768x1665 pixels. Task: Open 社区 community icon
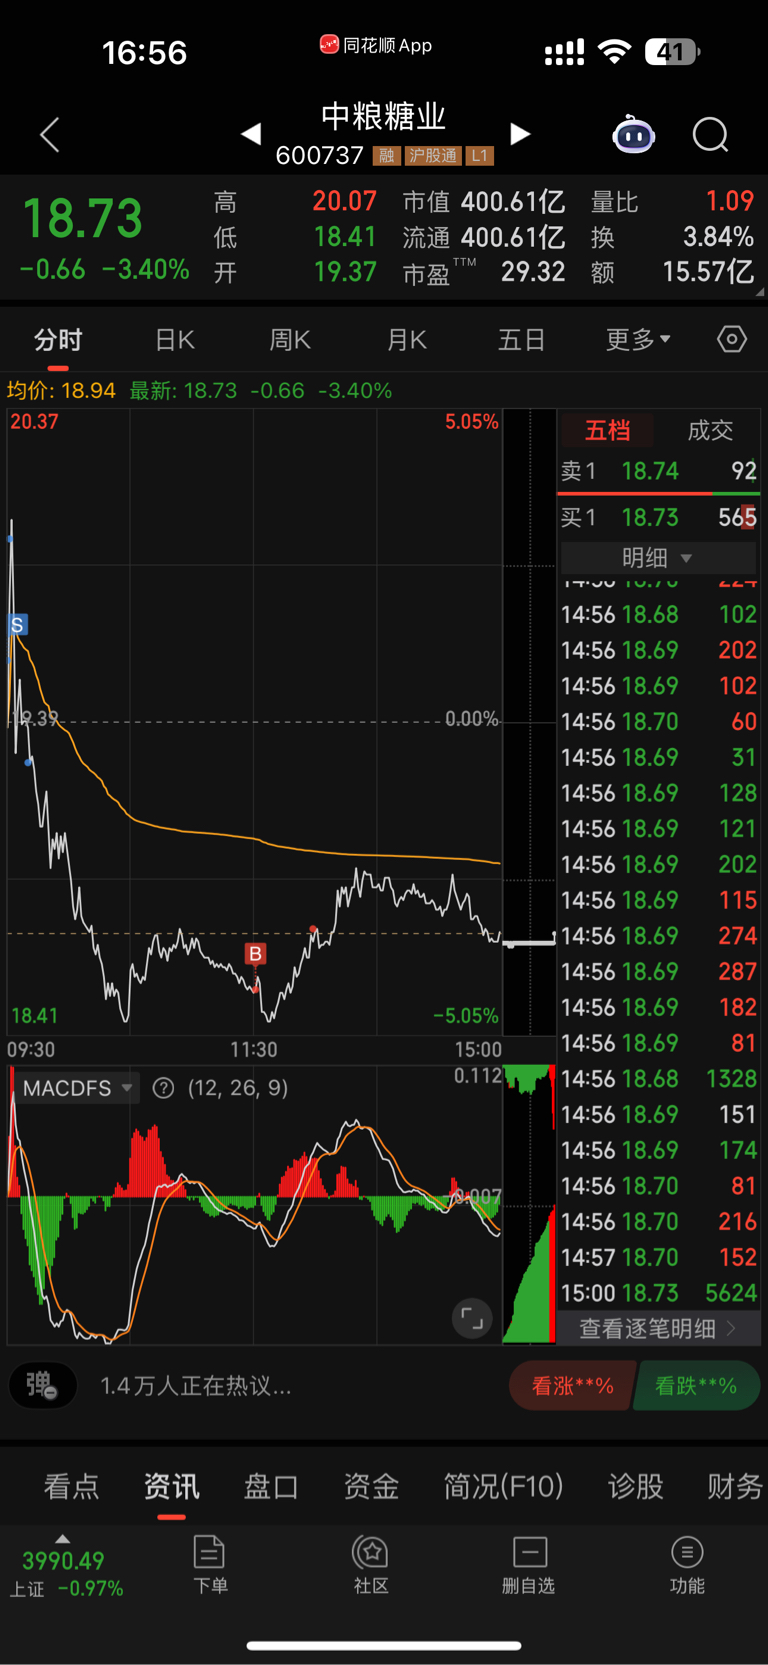click(371, 1564)
